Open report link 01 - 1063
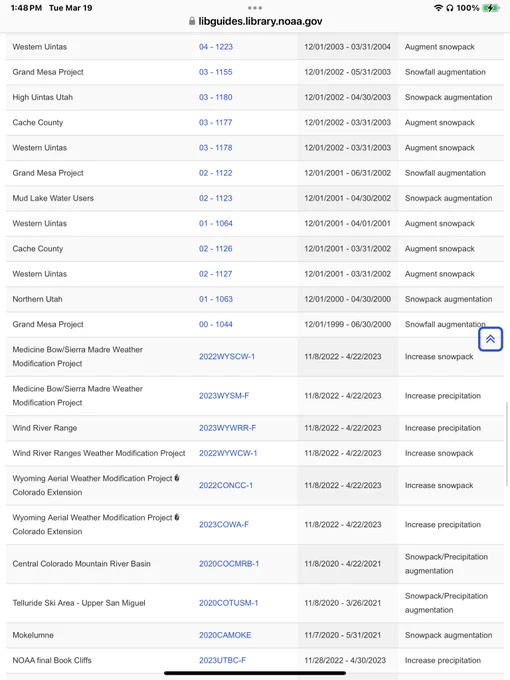 (216, 299)
